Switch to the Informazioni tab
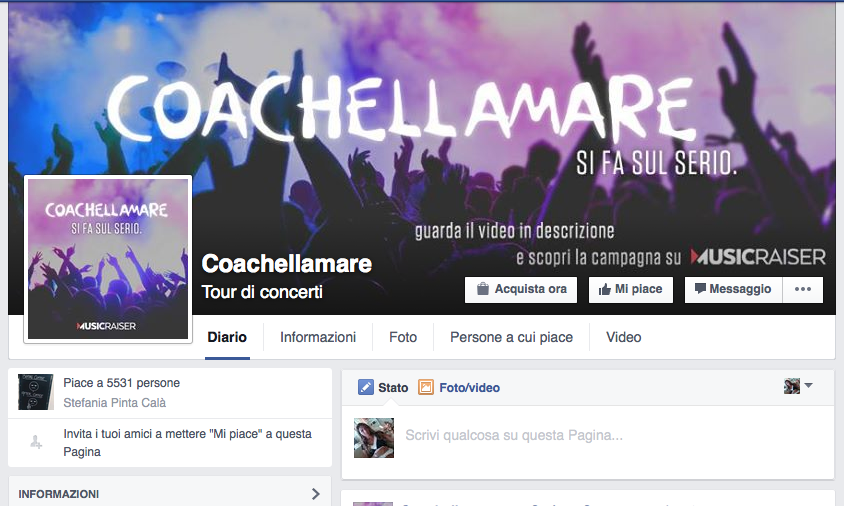Screen dimensions: 844x506 pos(318,338)
